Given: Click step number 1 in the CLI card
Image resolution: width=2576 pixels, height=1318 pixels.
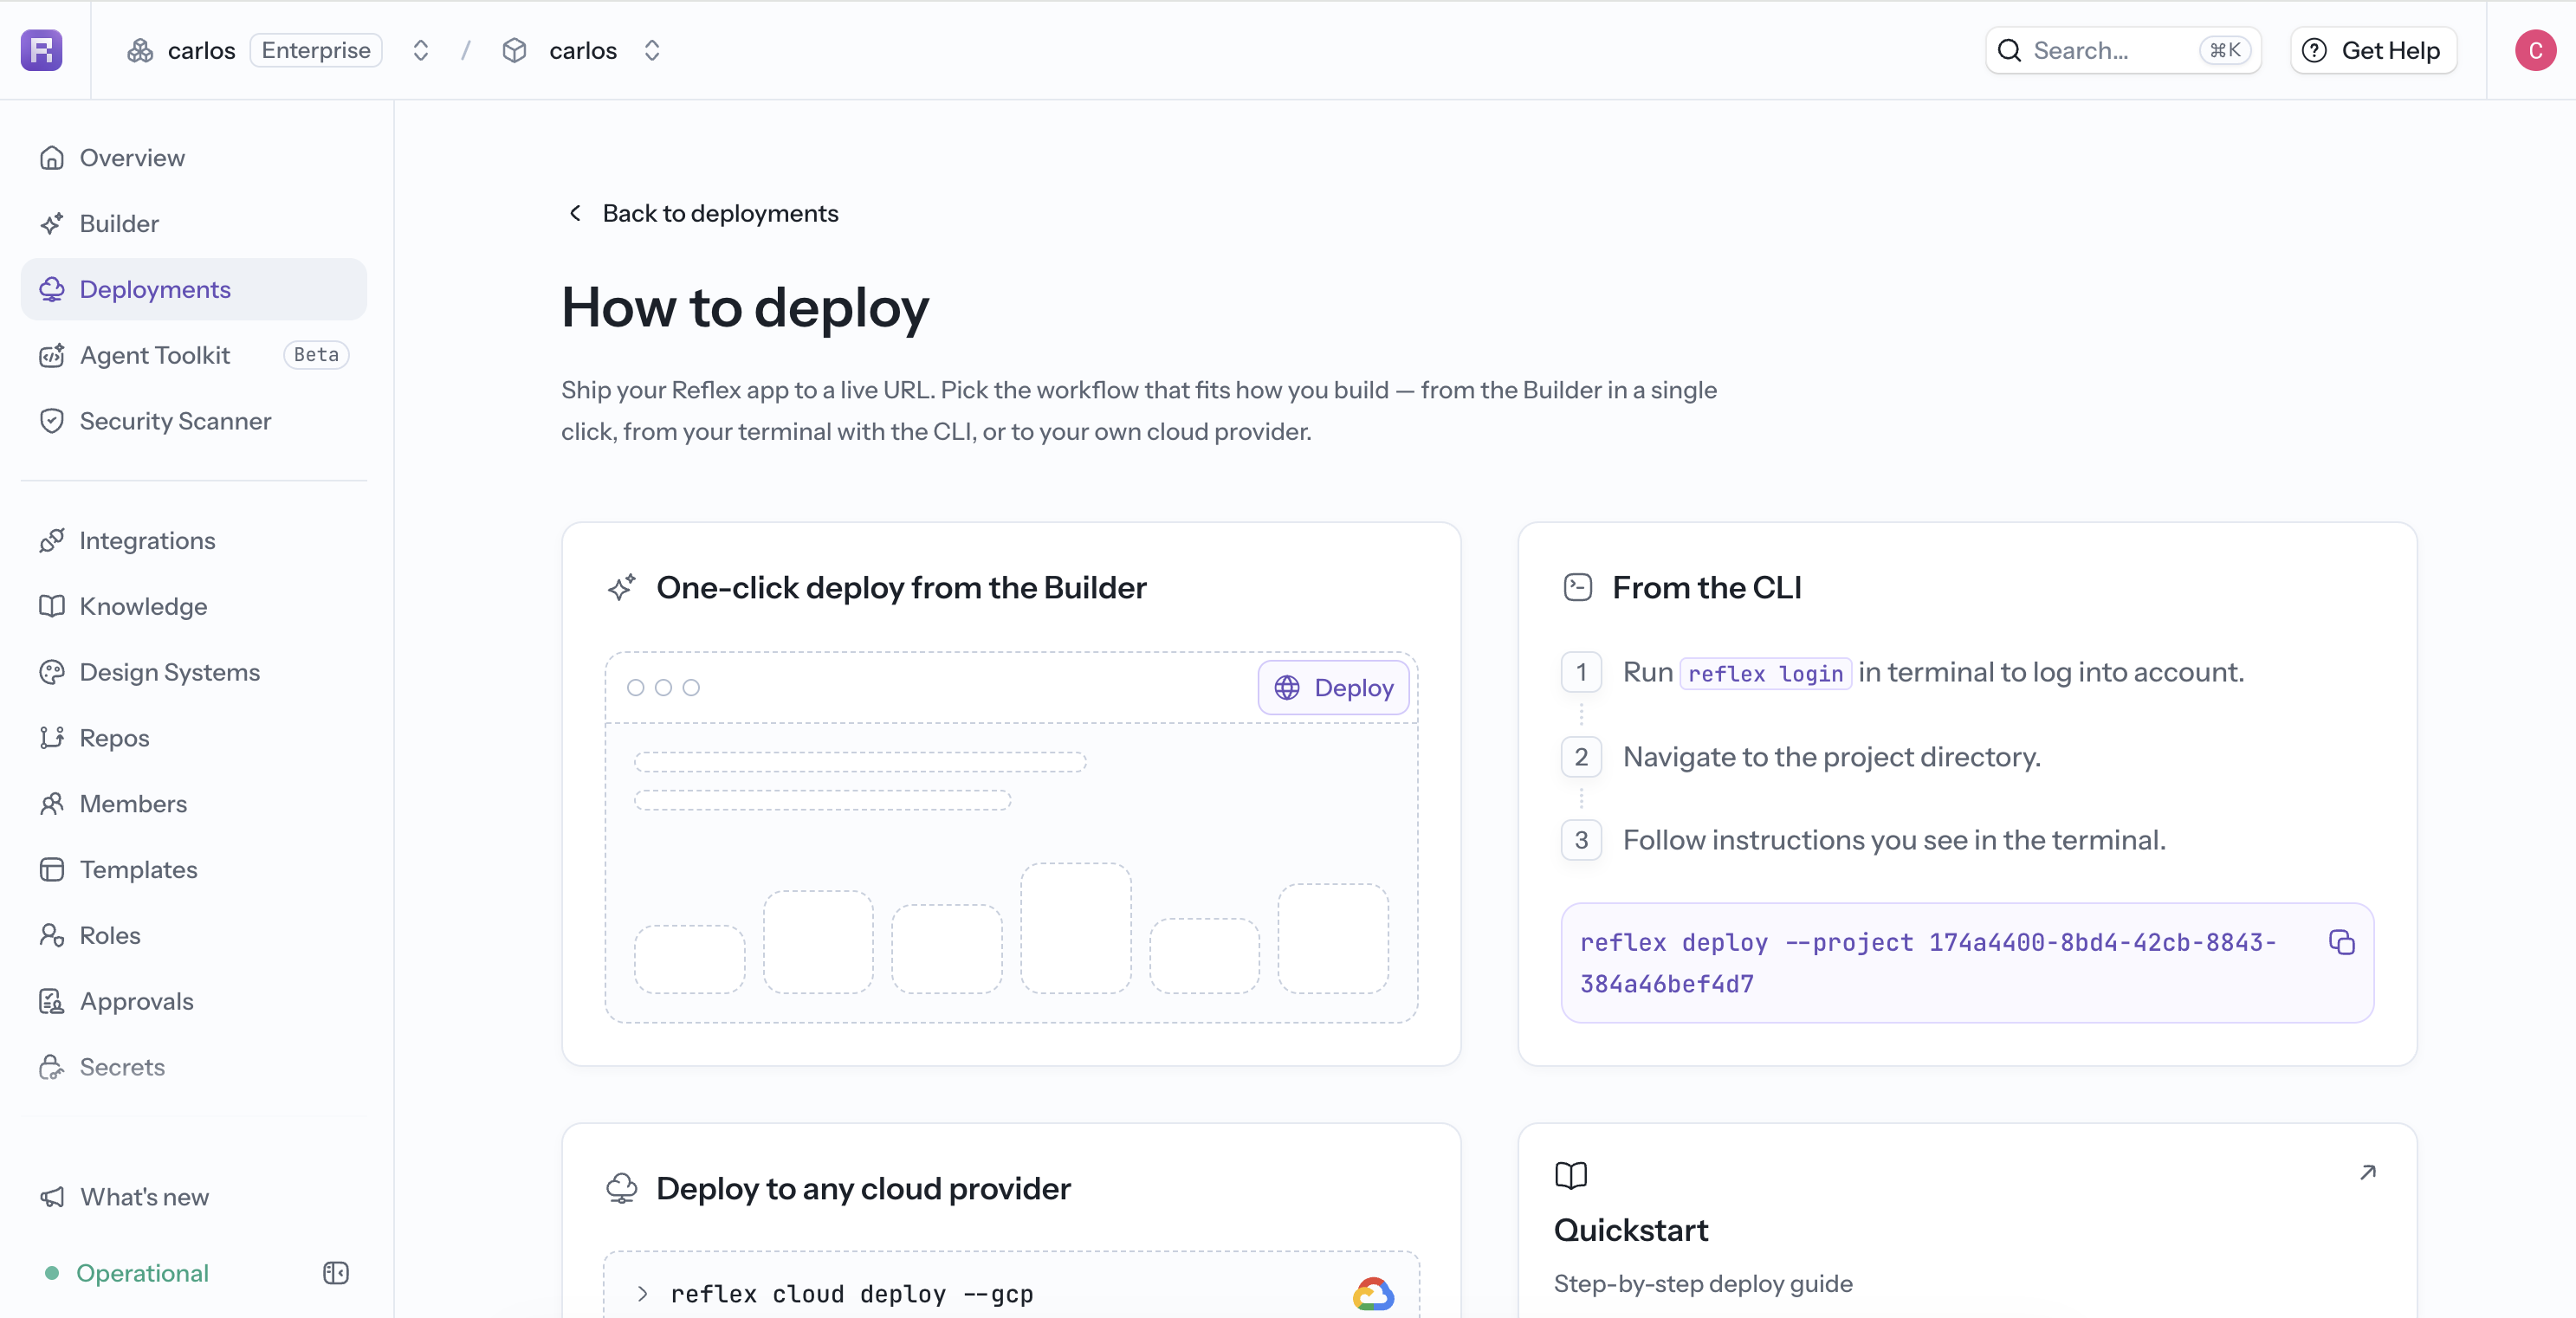Looking at the screenshot, I should (x=1581, y=672).
